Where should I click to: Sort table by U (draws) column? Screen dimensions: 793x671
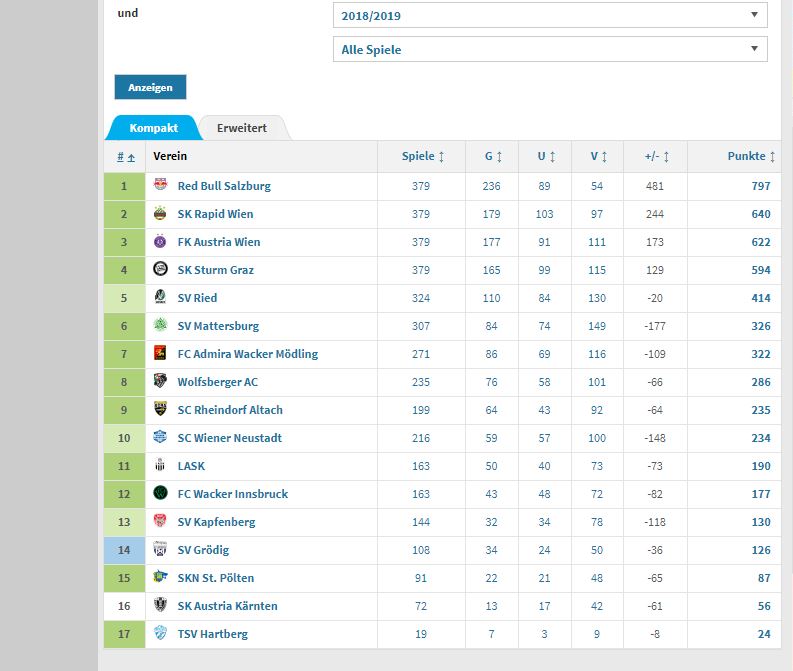click(546, 156)
